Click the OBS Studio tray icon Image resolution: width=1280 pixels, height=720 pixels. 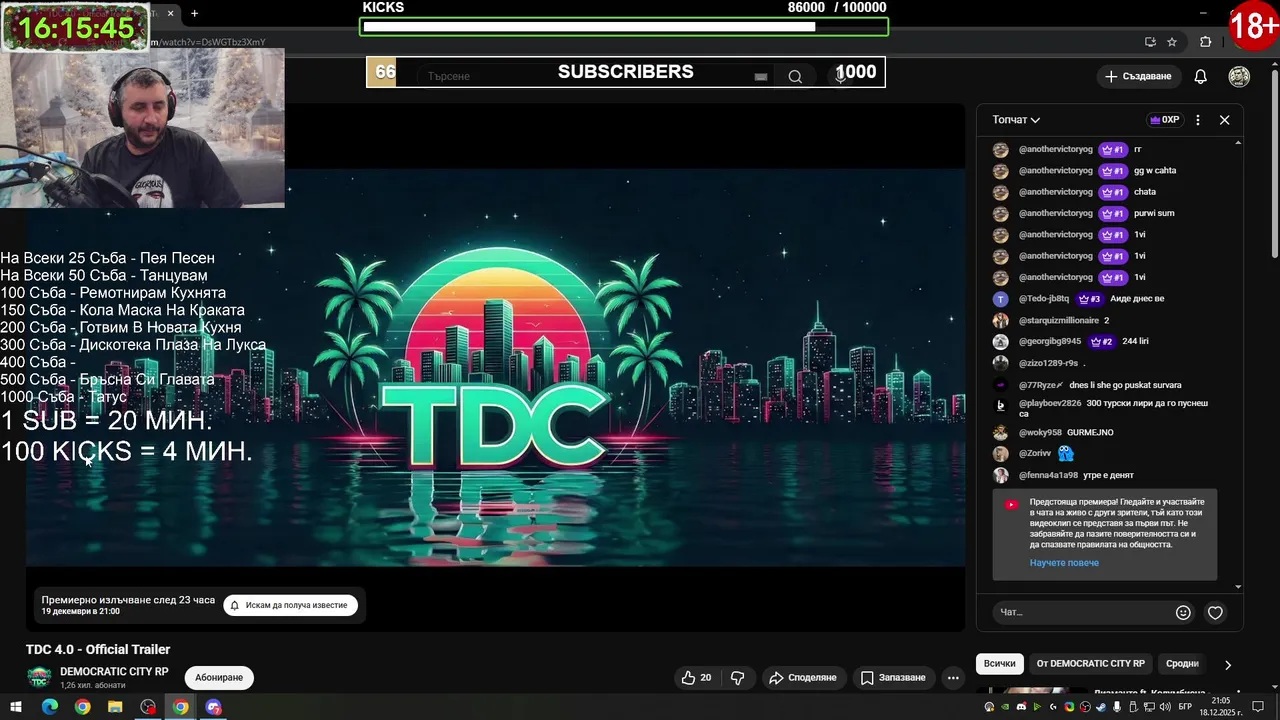1085,707
